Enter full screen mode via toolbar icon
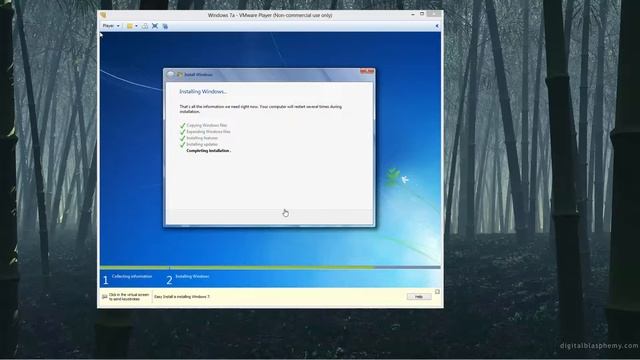Image resolution: width=640 pixels, height=360 pixels. (x=155, y=26)
